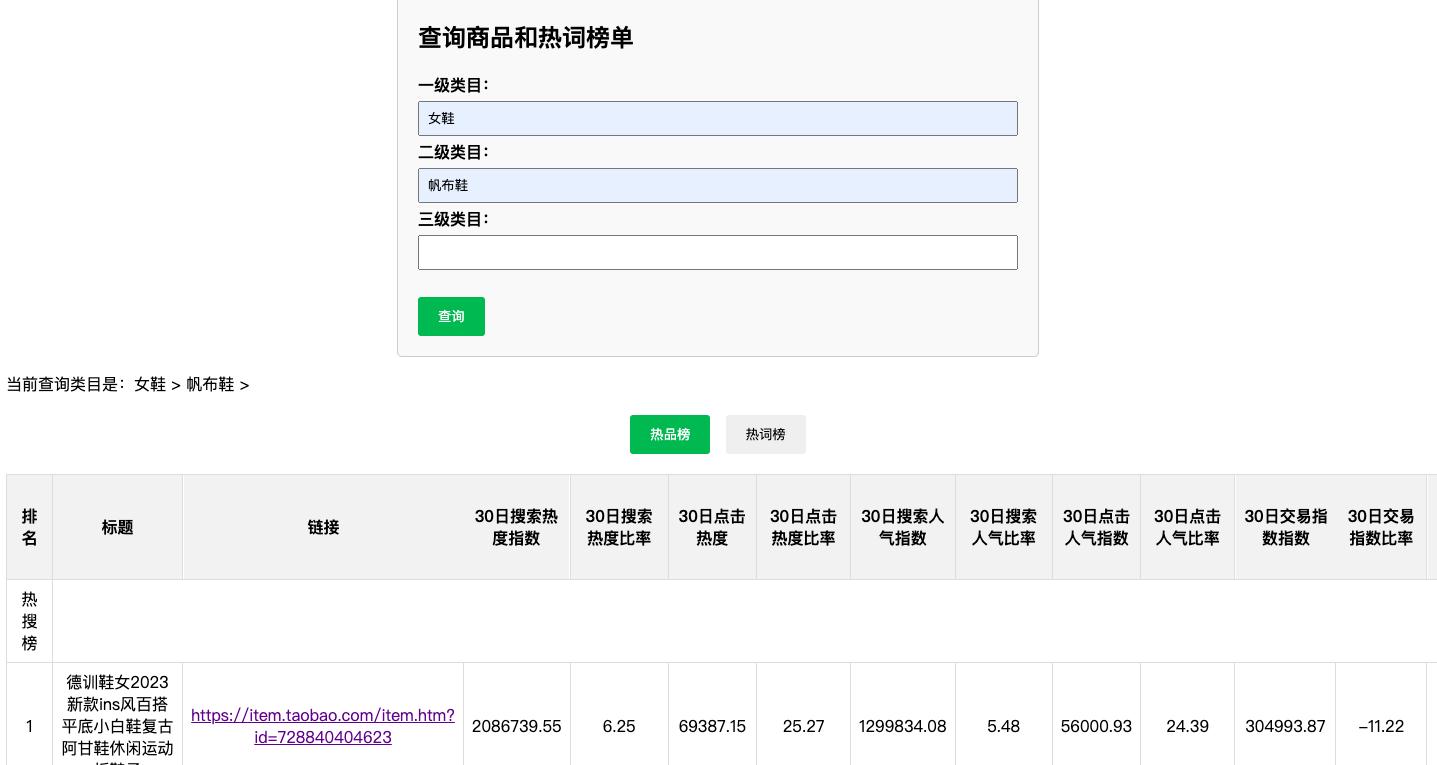Click the 三级类目 label
This screenshot has width=1437, height=765.
[x=453, y=219]
